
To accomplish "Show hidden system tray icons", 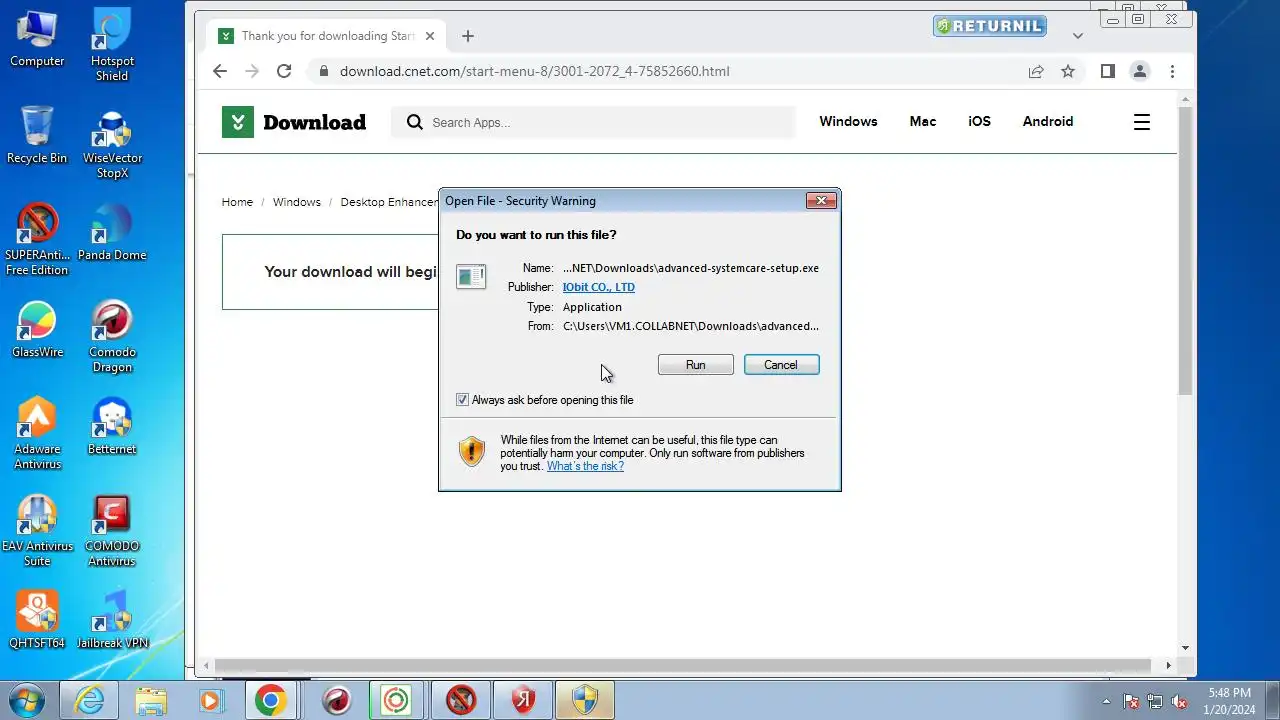I will coord(1106,701).
